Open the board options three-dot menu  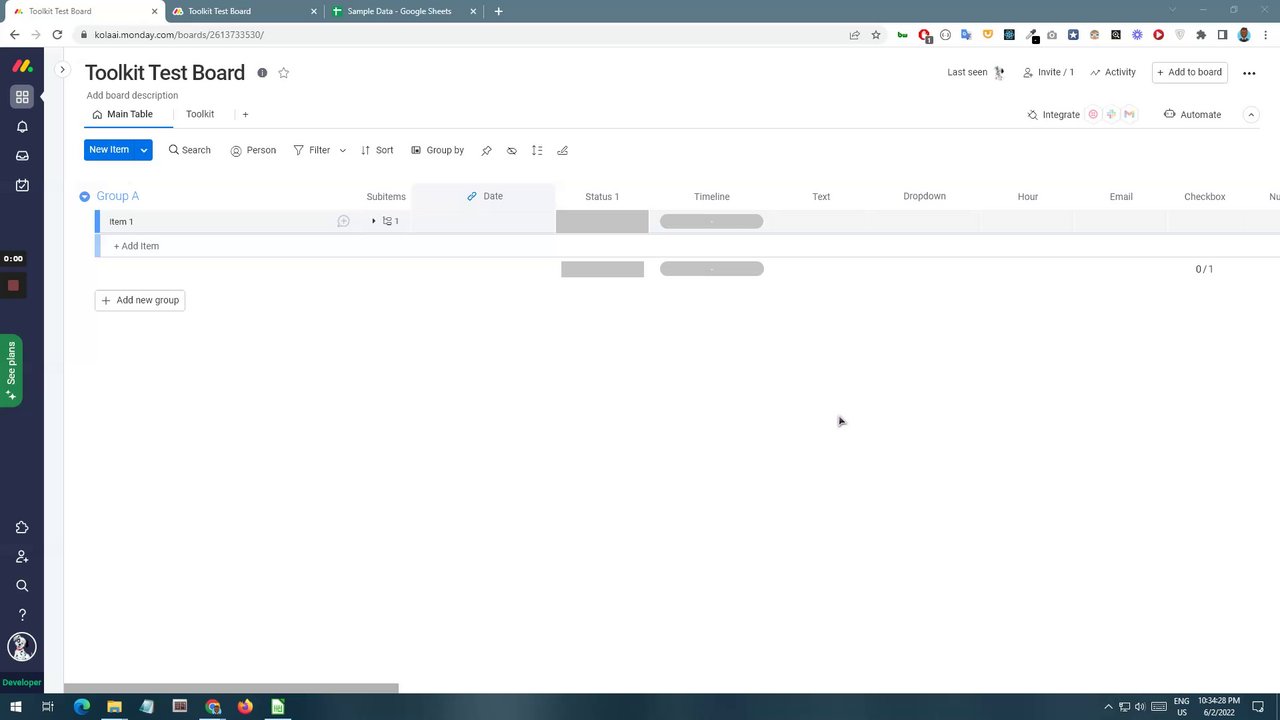tap(1249, 73)
